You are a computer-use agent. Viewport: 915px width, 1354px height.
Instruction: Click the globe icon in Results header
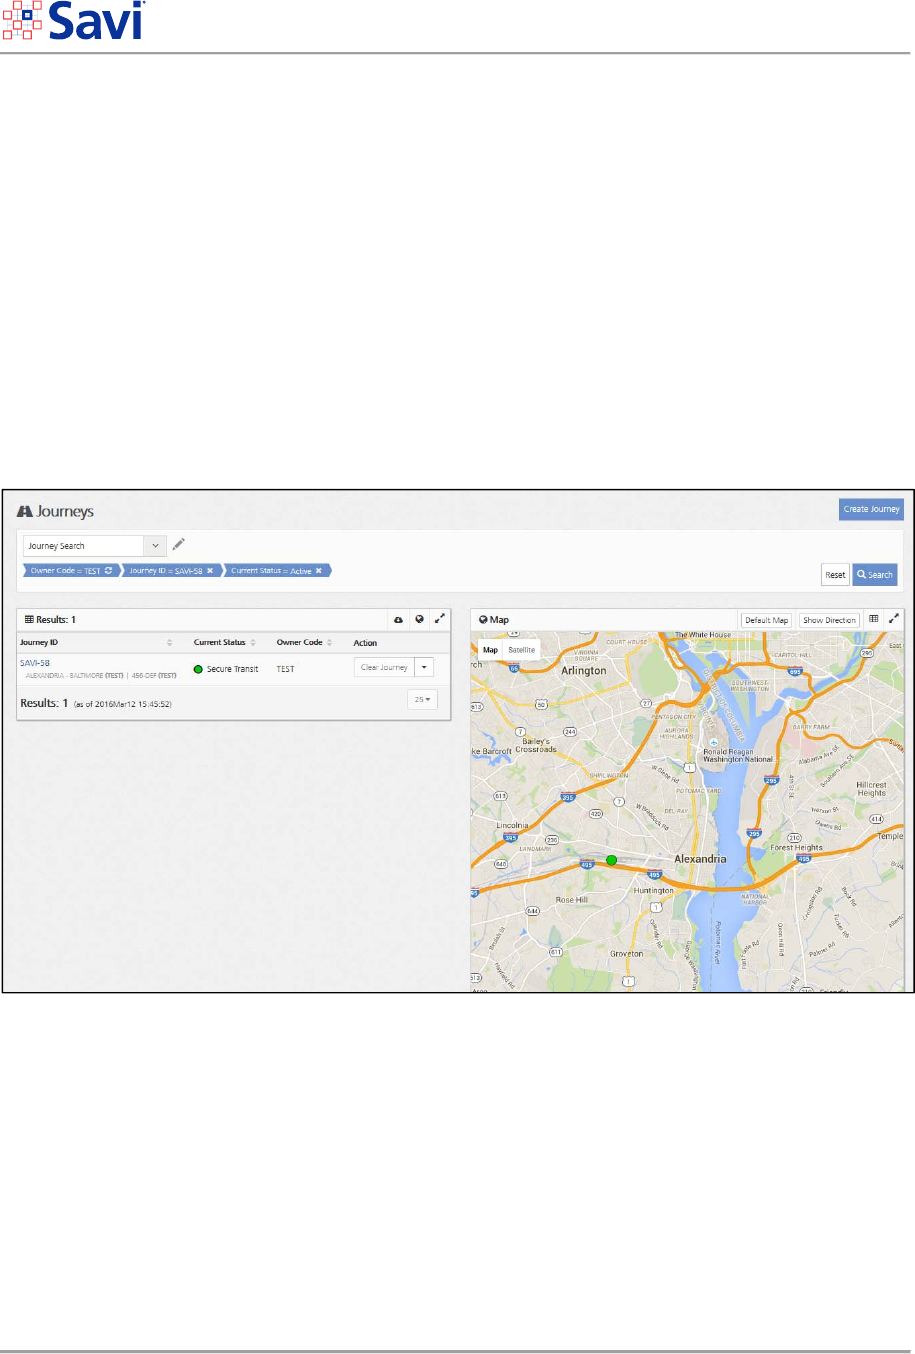point(419,620)
